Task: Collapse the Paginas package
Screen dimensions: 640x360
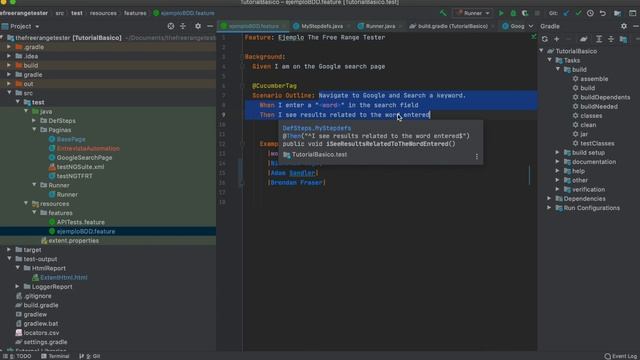Action: click(34, 130)
